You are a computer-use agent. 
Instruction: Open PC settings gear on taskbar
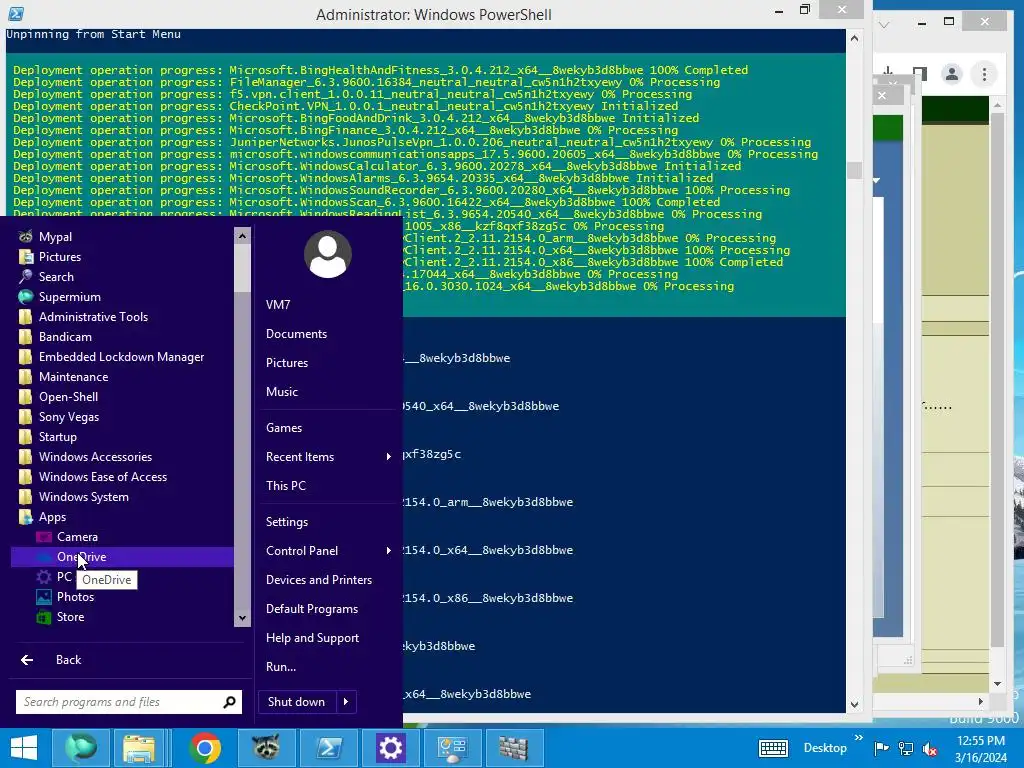pyautogui.click(x=391, y=748)
